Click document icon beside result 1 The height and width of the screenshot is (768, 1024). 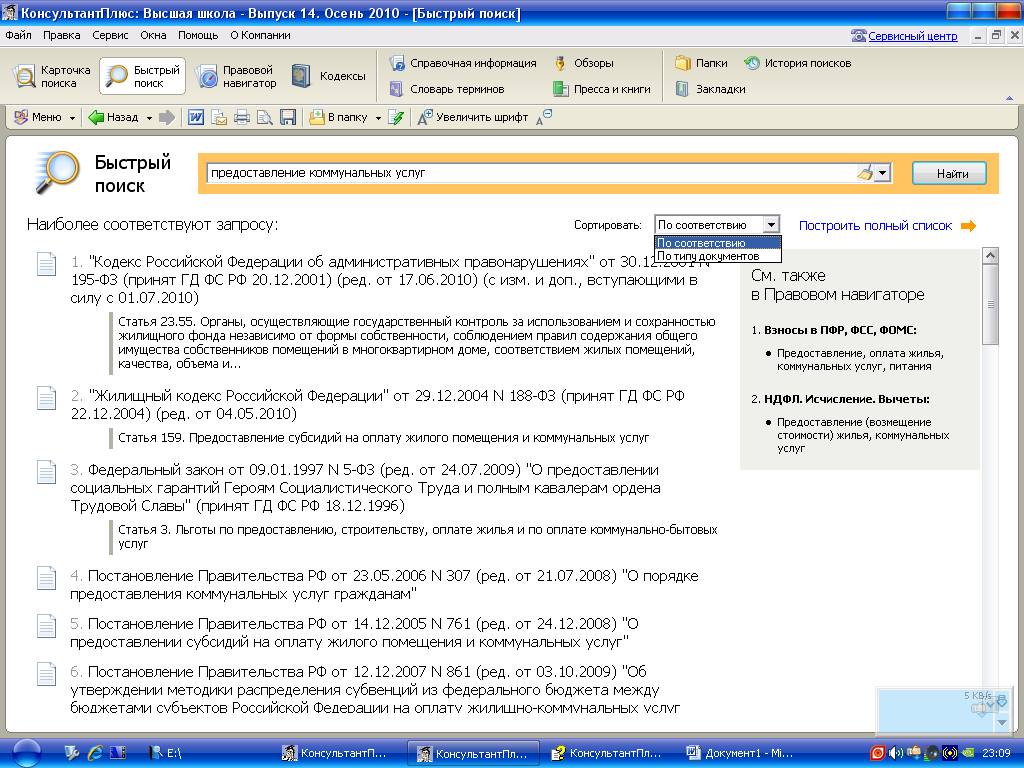[46, 264]
